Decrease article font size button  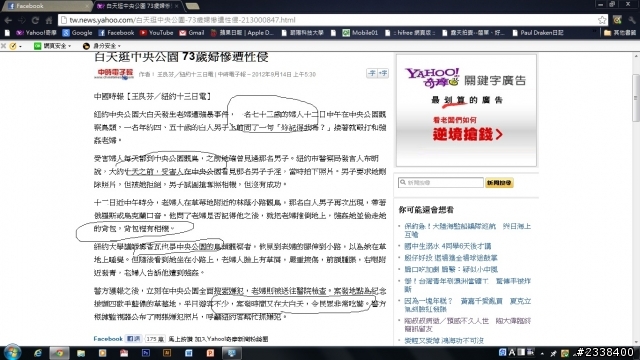coord(372,73)
